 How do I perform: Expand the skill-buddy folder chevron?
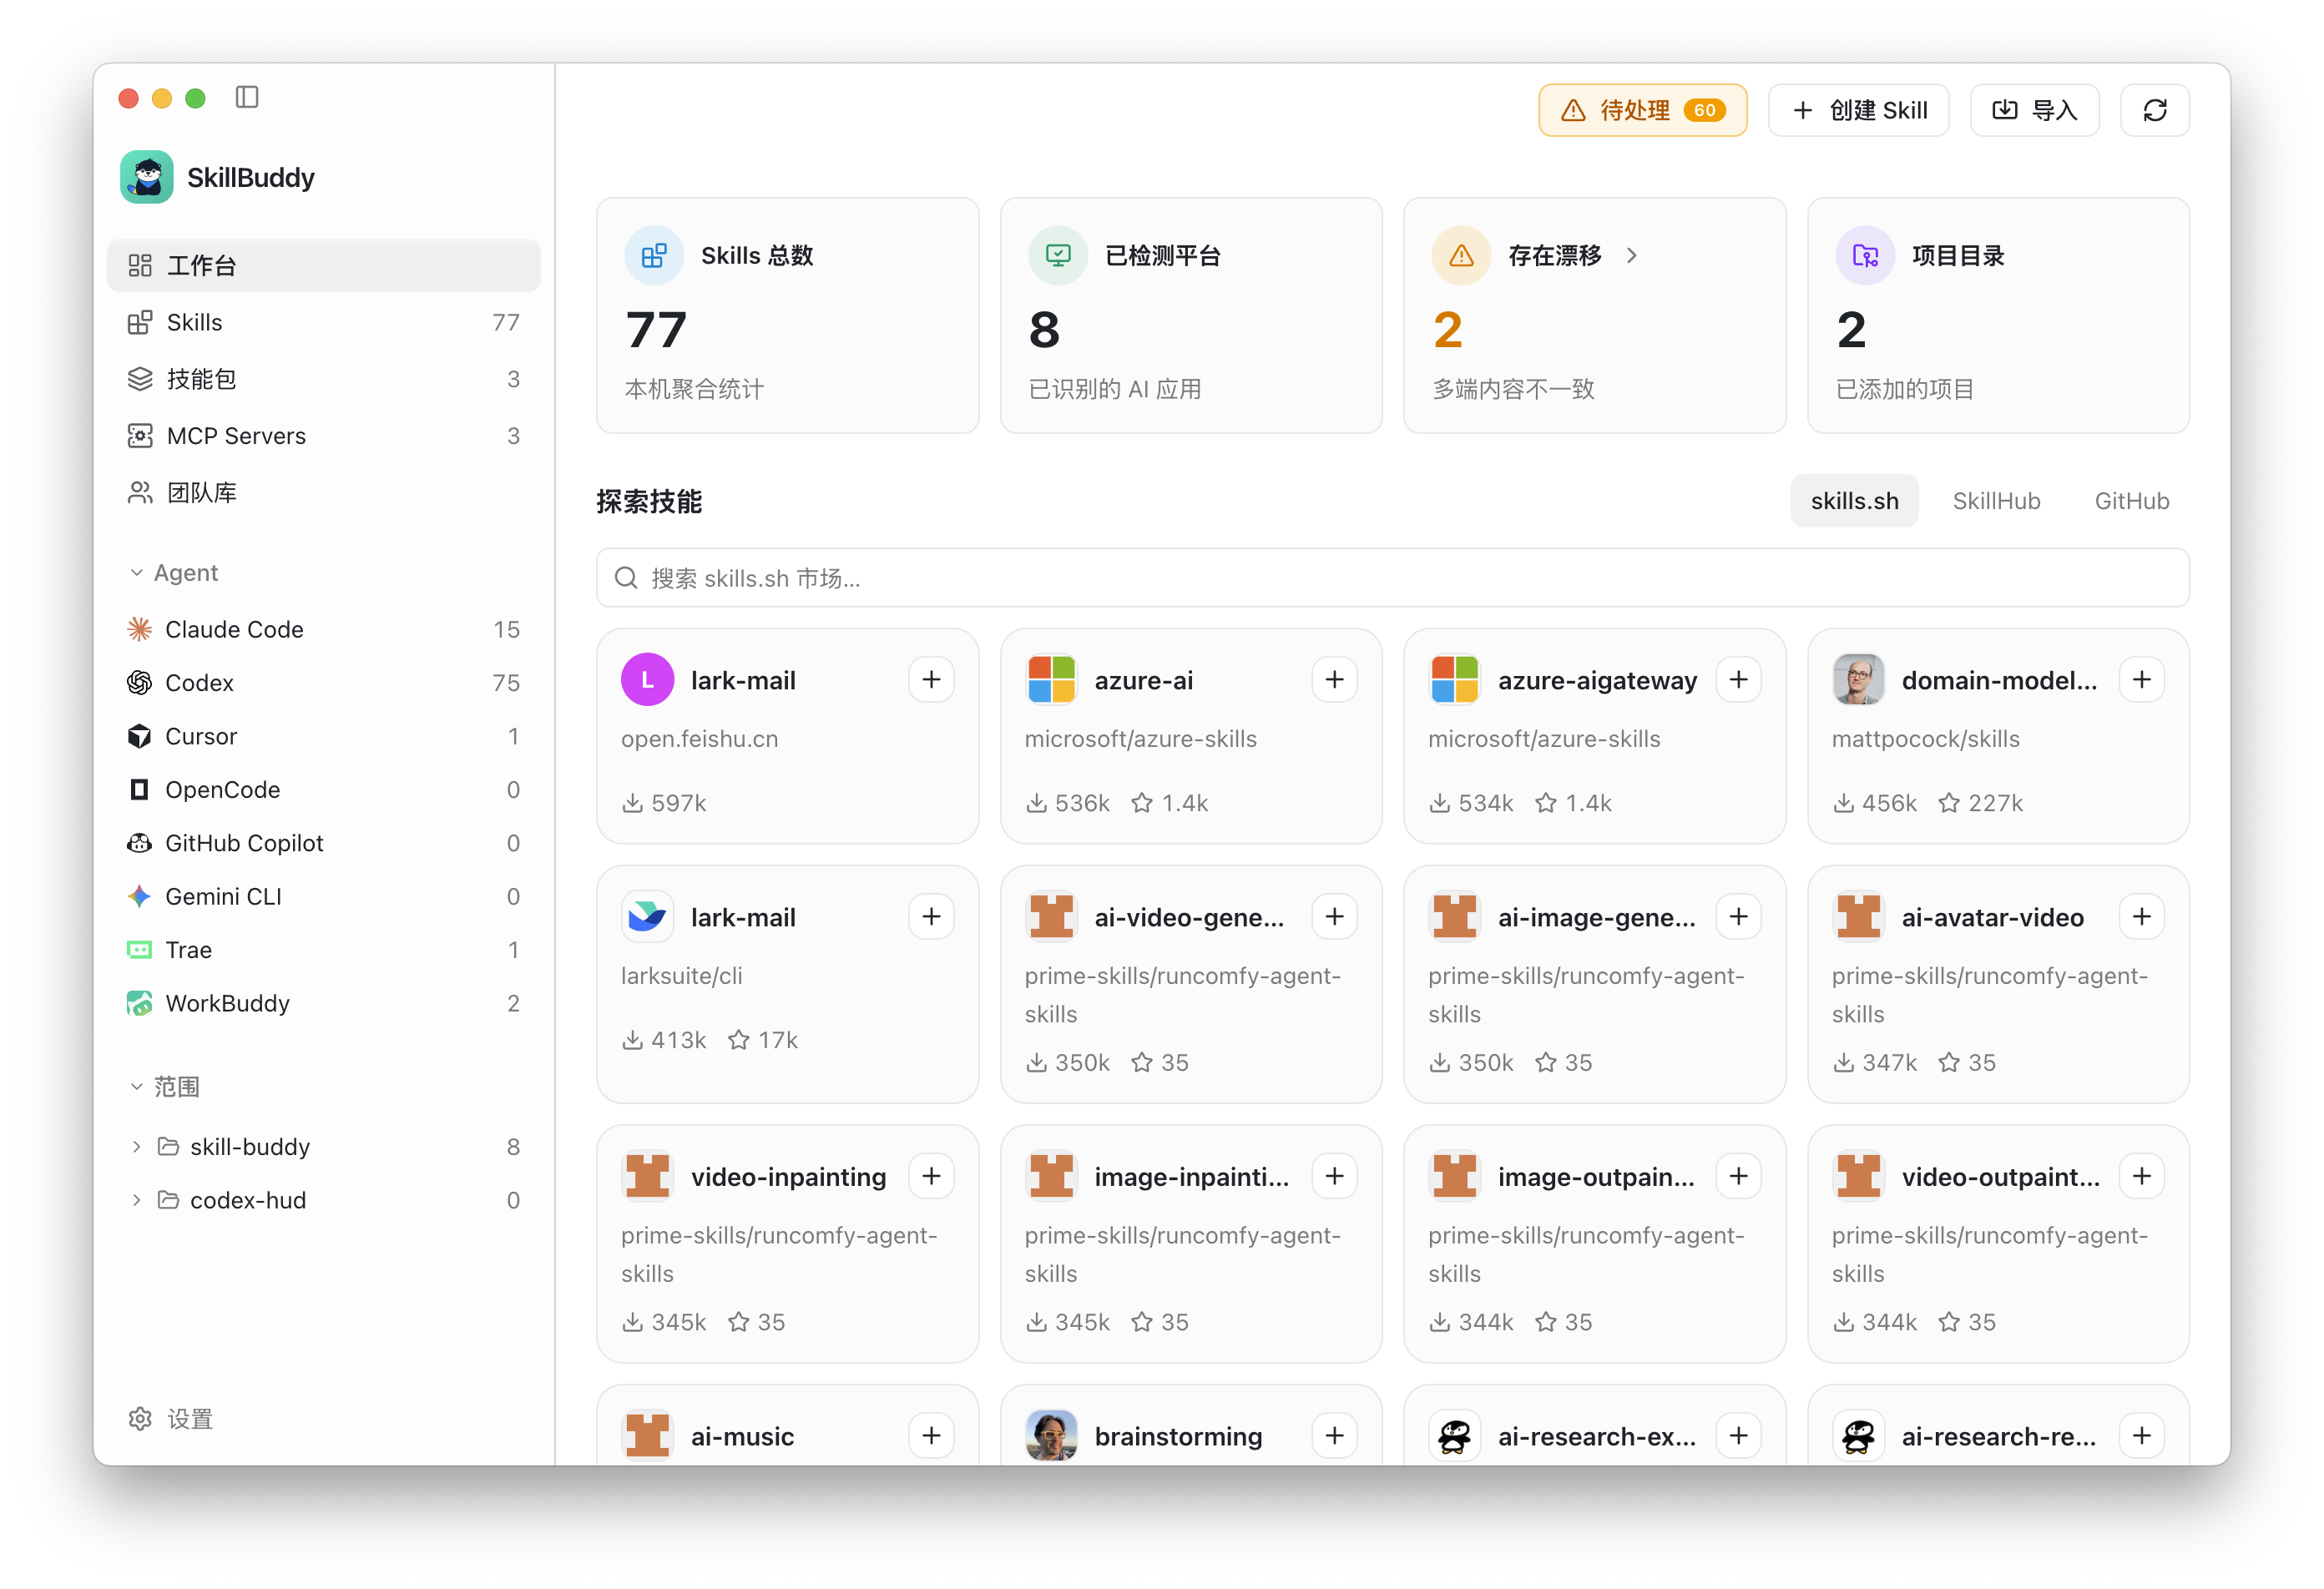point(136,1147)
